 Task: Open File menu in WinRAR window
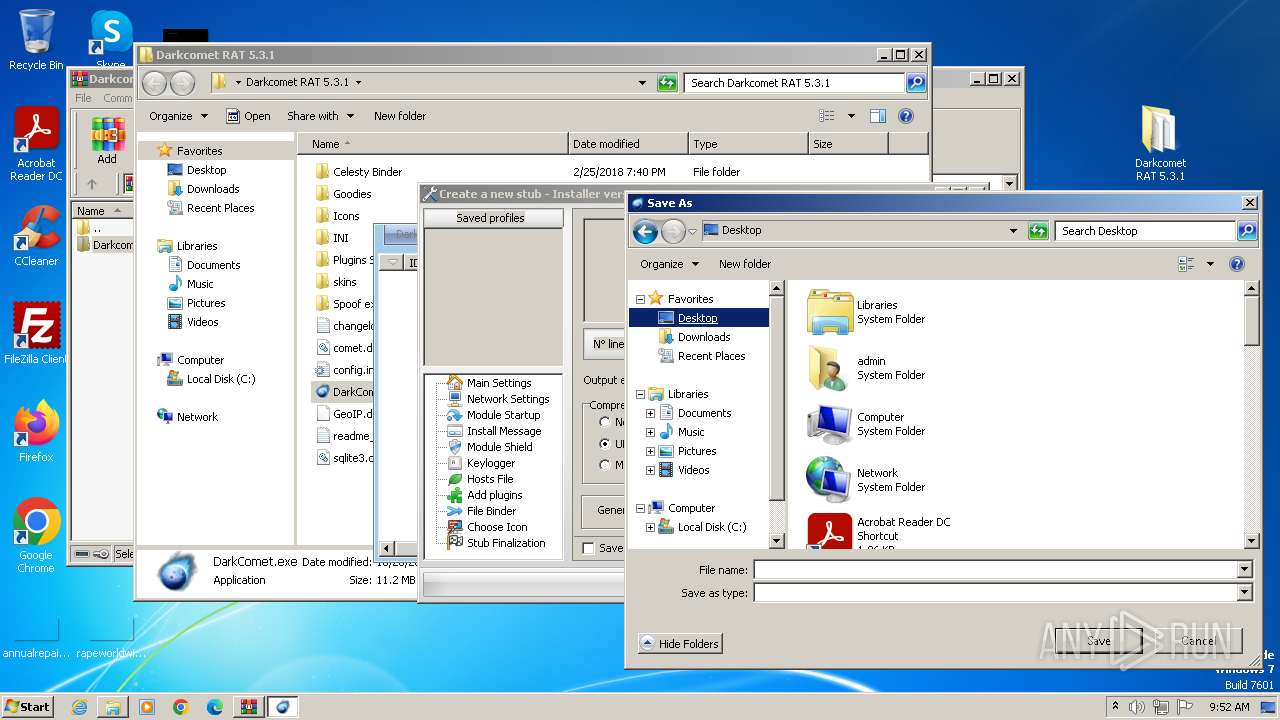tap(84, 98)
